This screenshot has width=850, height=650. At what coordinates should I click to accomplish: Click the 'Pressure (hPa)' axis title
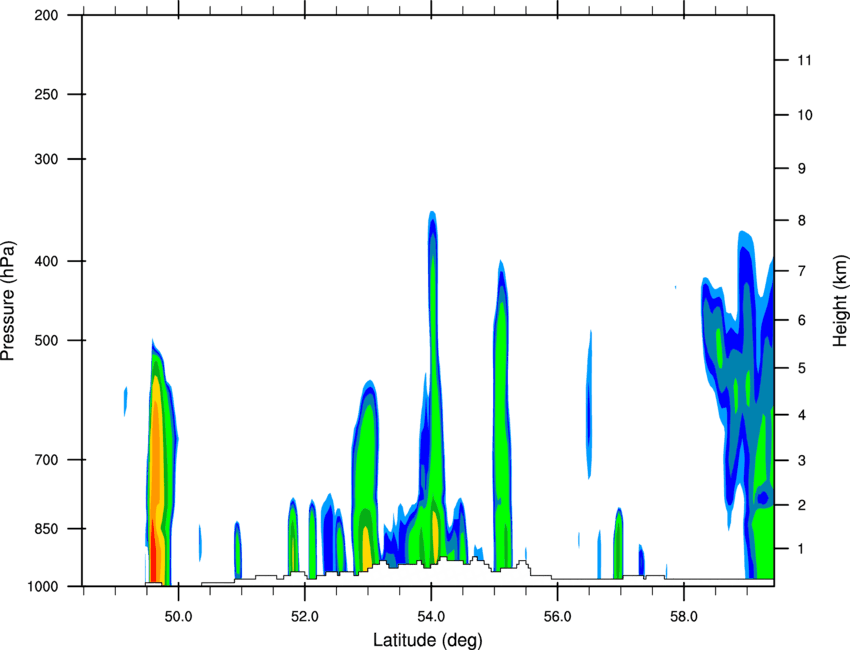coord(8,301)
